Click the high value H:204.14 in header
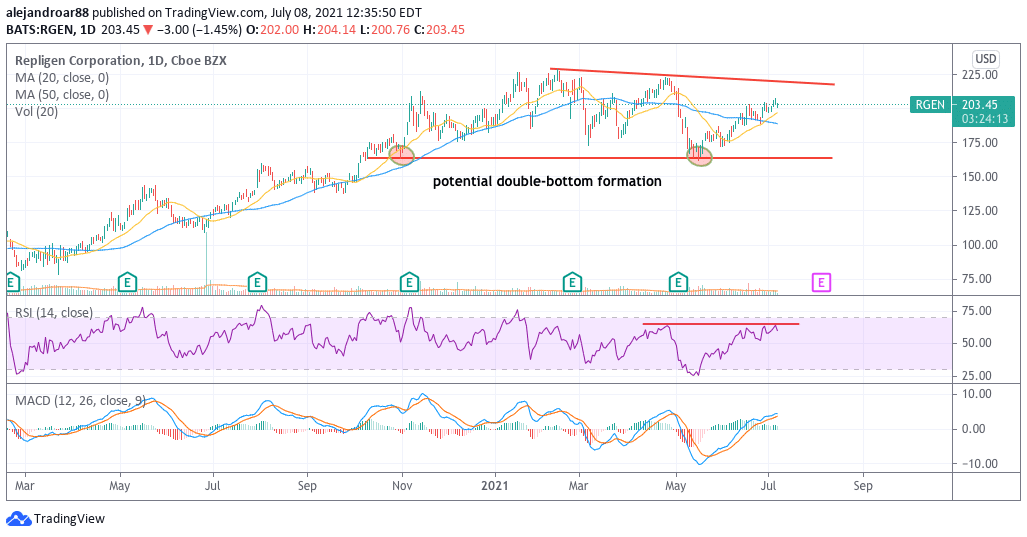 (329, 29)
